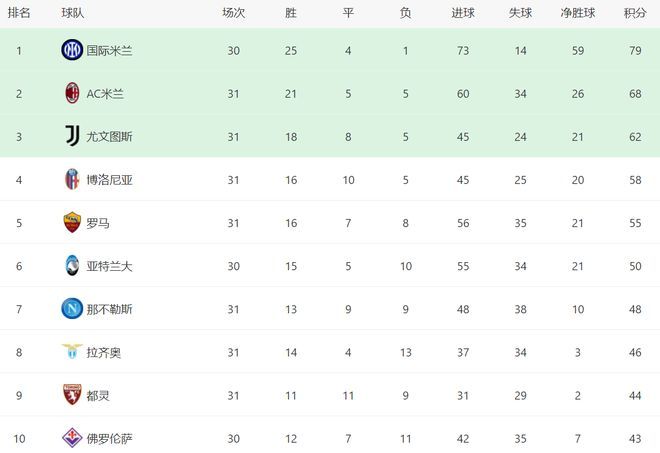Open team page for 尤文图斯

coord(109,137)
